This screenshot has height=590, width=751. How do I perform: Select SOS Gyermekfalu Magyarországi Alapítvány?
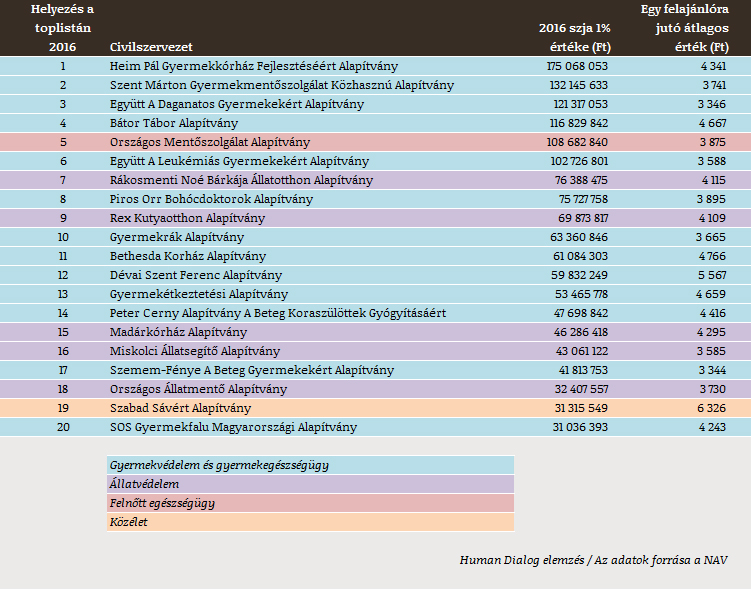(x=232, y=427)
